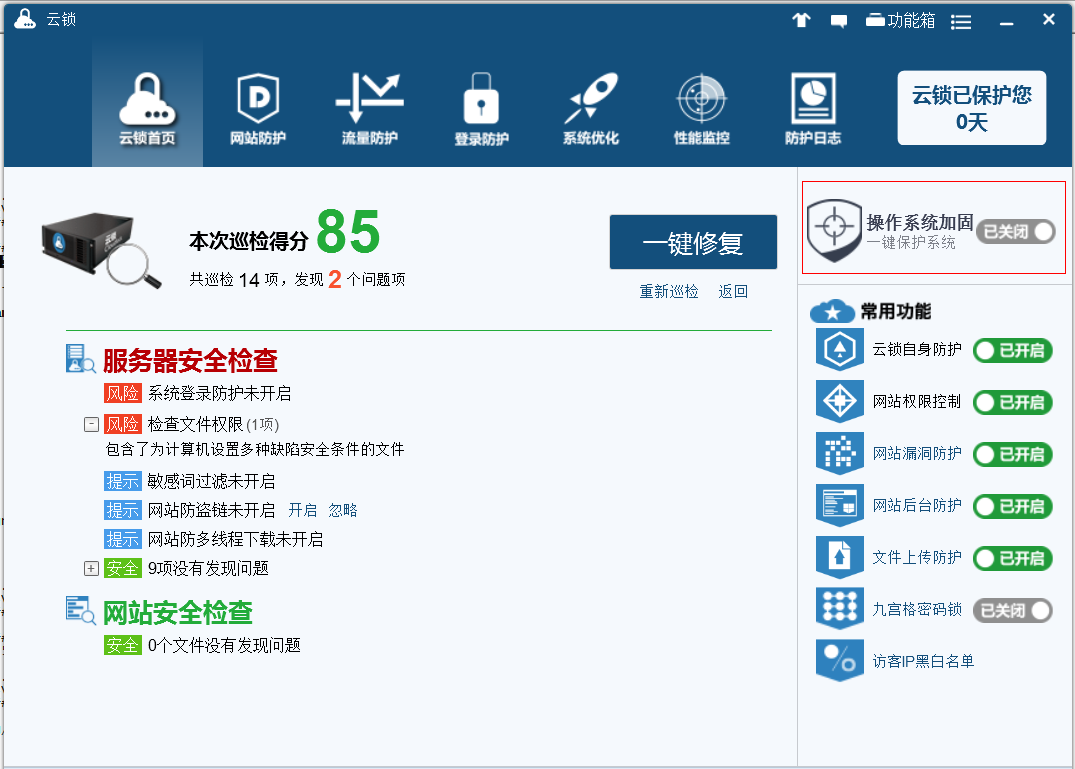Open the 文件上传防护 label link

917,557
